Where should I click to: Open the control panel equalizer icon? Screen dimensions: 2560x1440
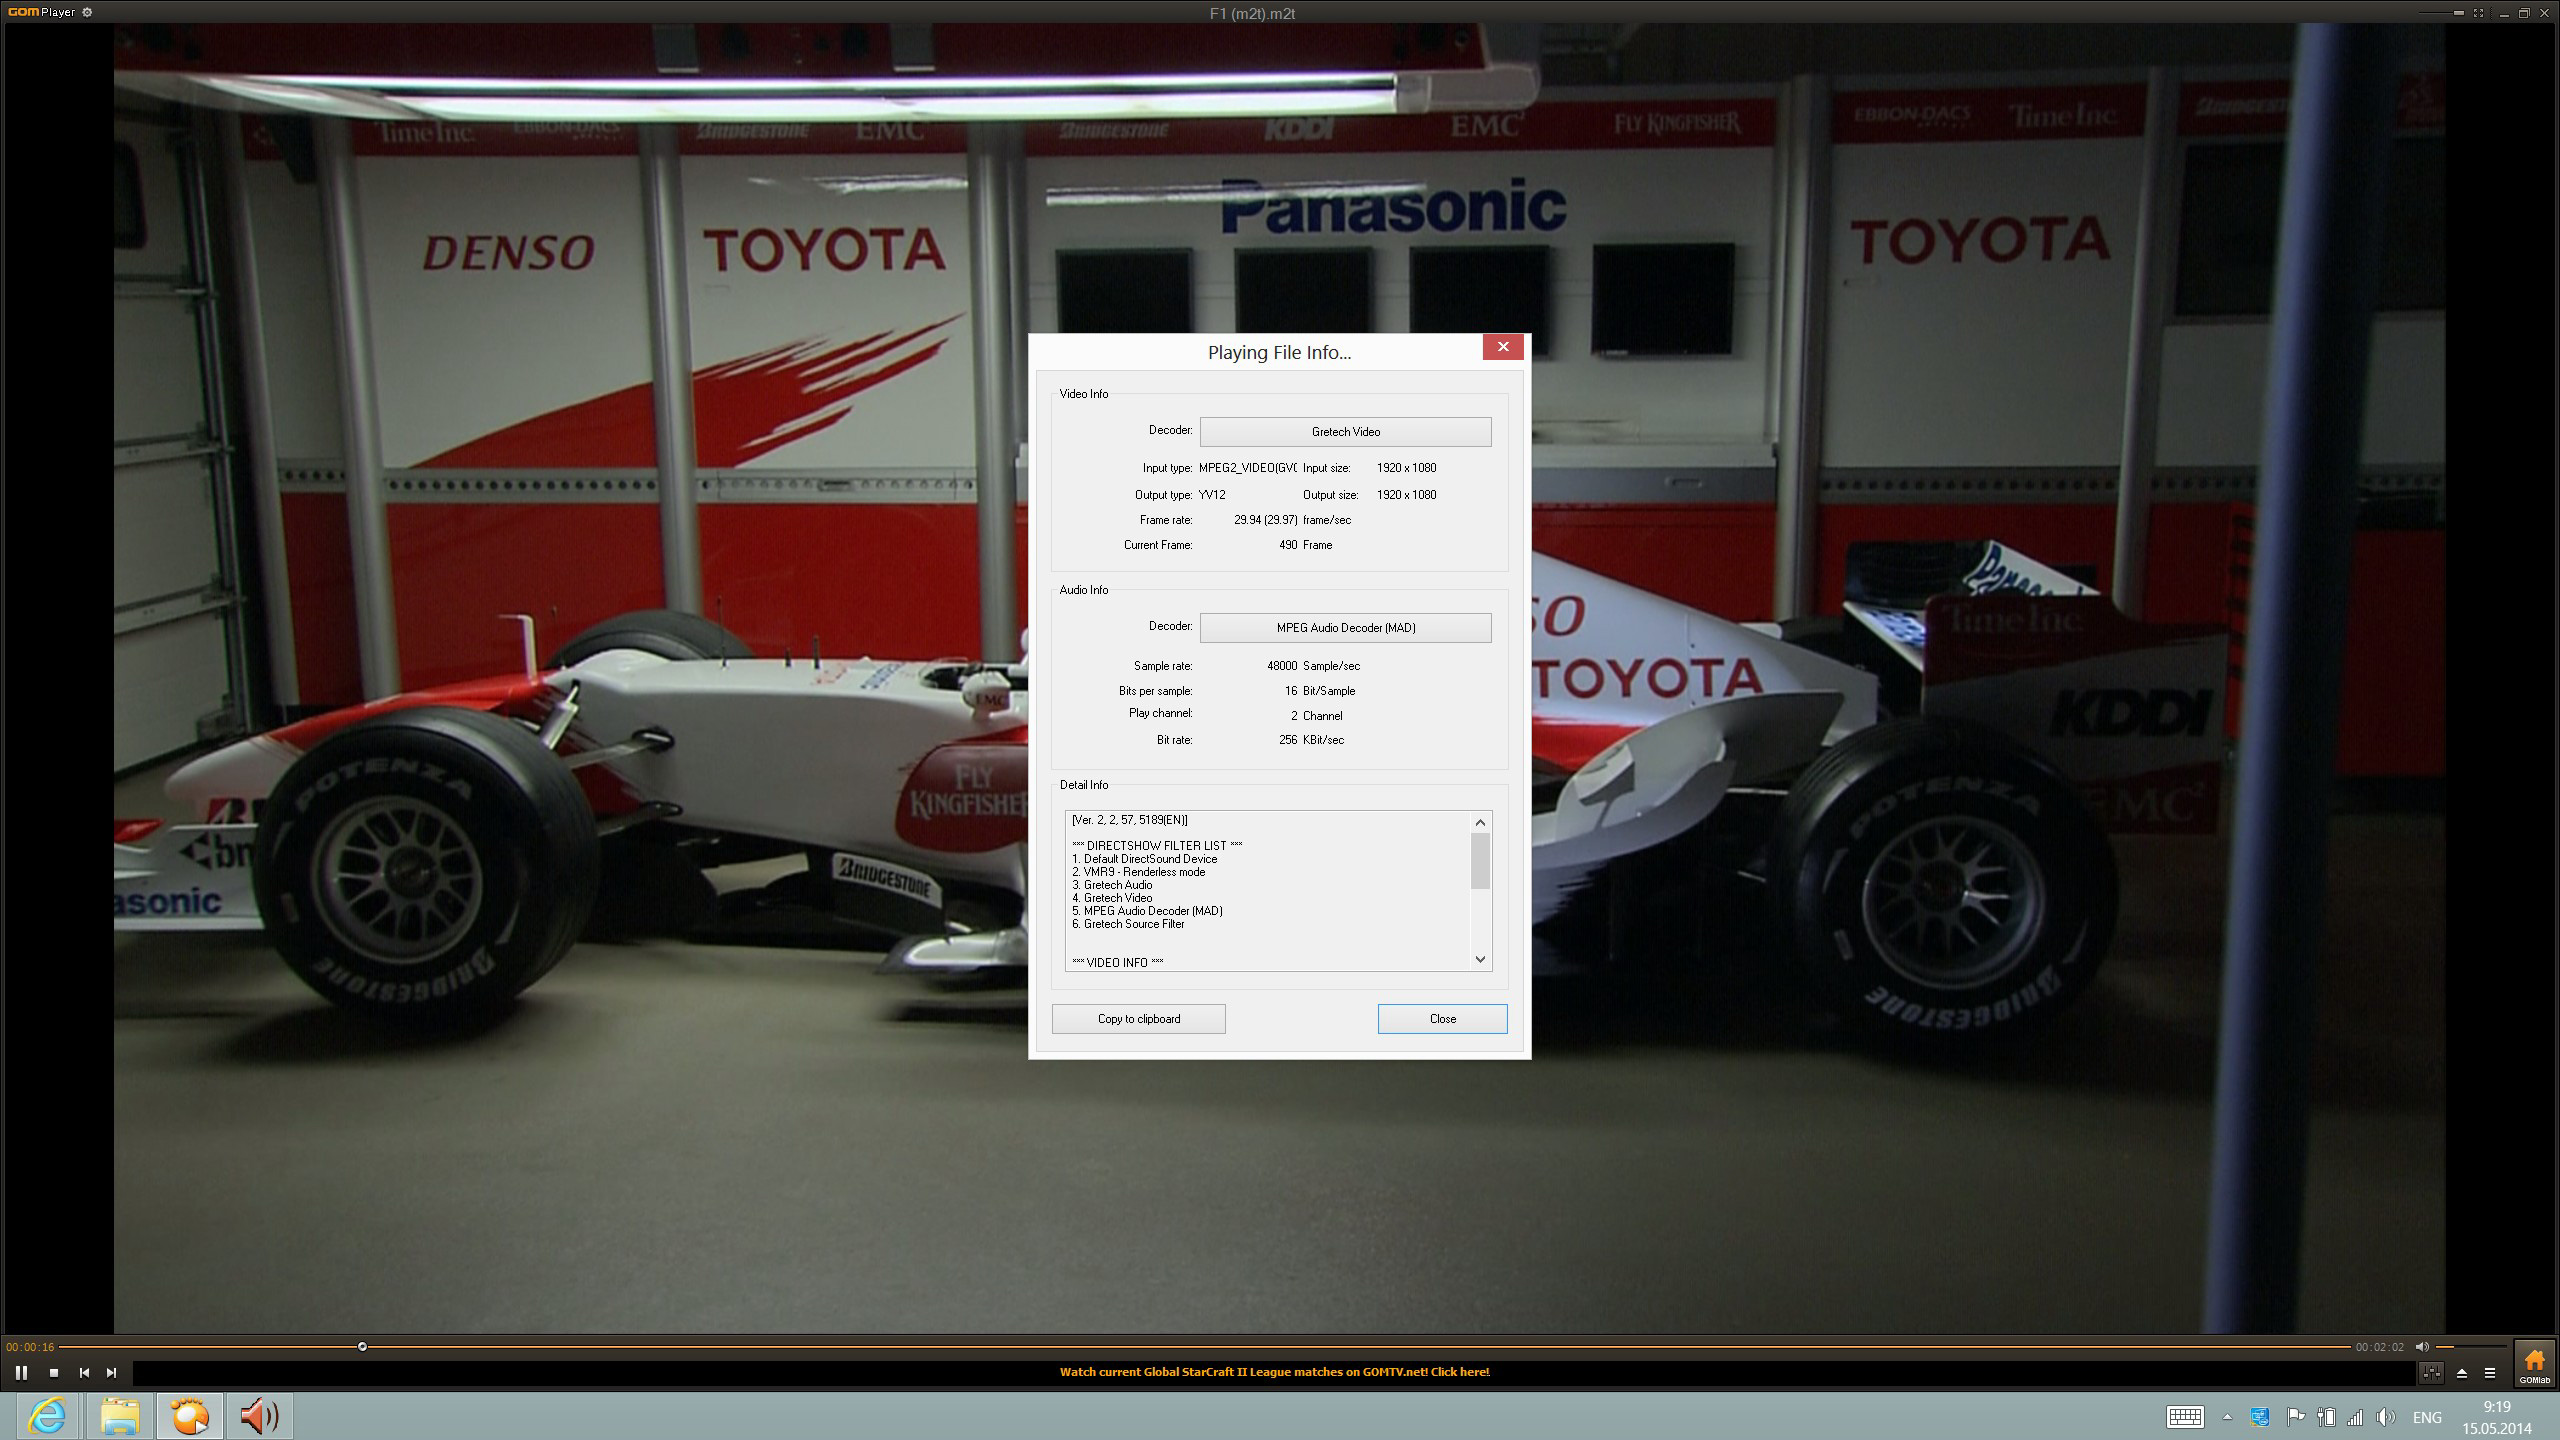click(2431, 1373)
